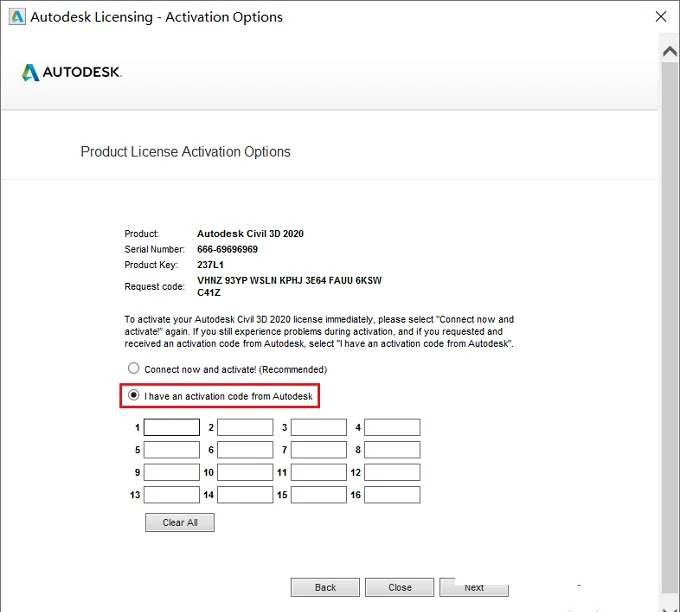
Task: Click activation code field 1
Action: (x=172, y=427)
